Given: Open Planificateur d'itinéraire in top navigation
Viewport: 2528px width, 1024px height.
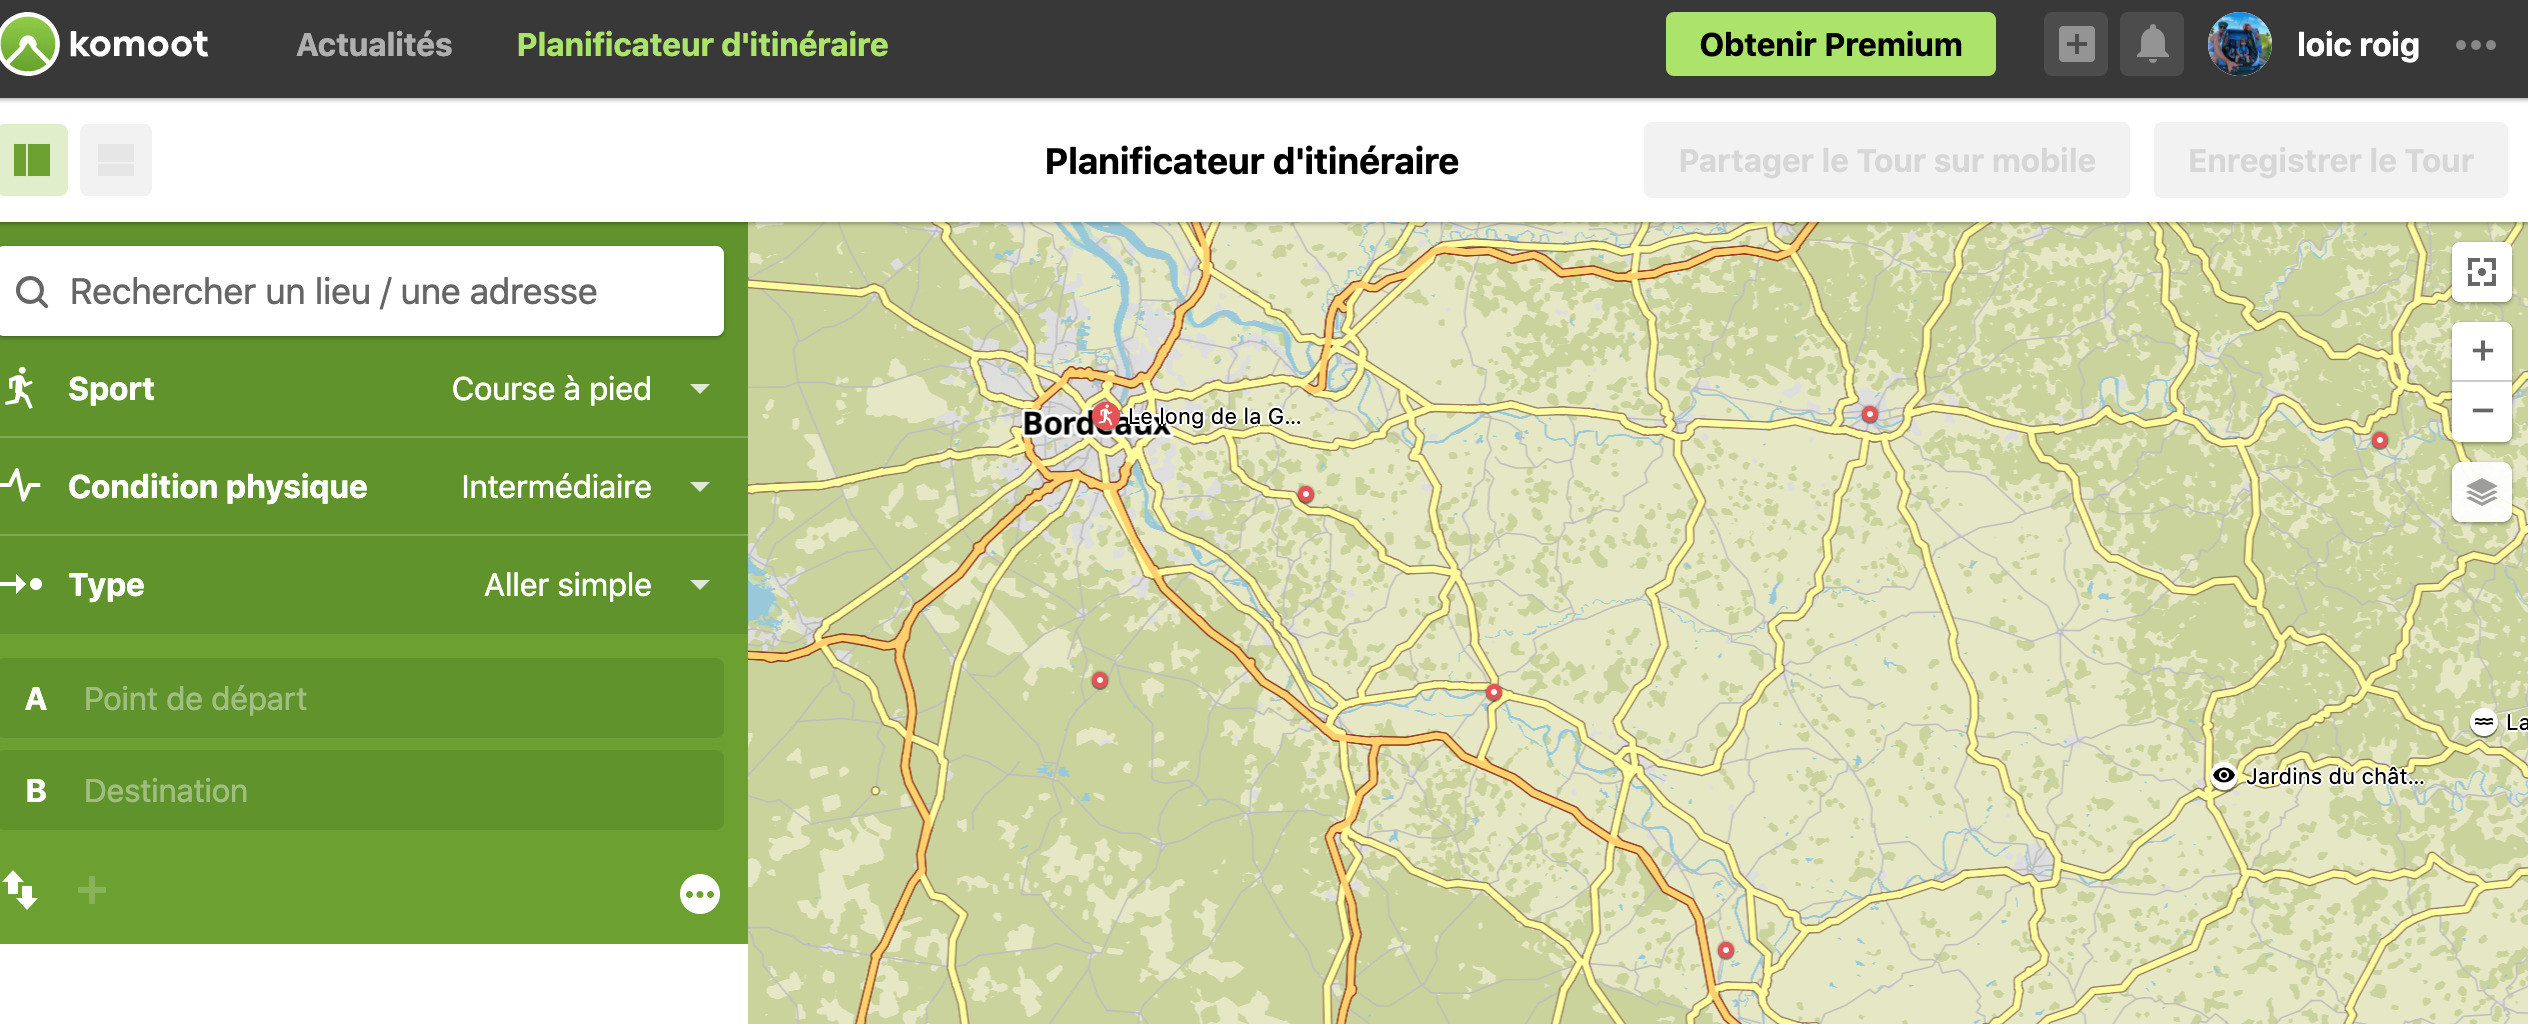Looking at the screenshot, I should [702, 45].
